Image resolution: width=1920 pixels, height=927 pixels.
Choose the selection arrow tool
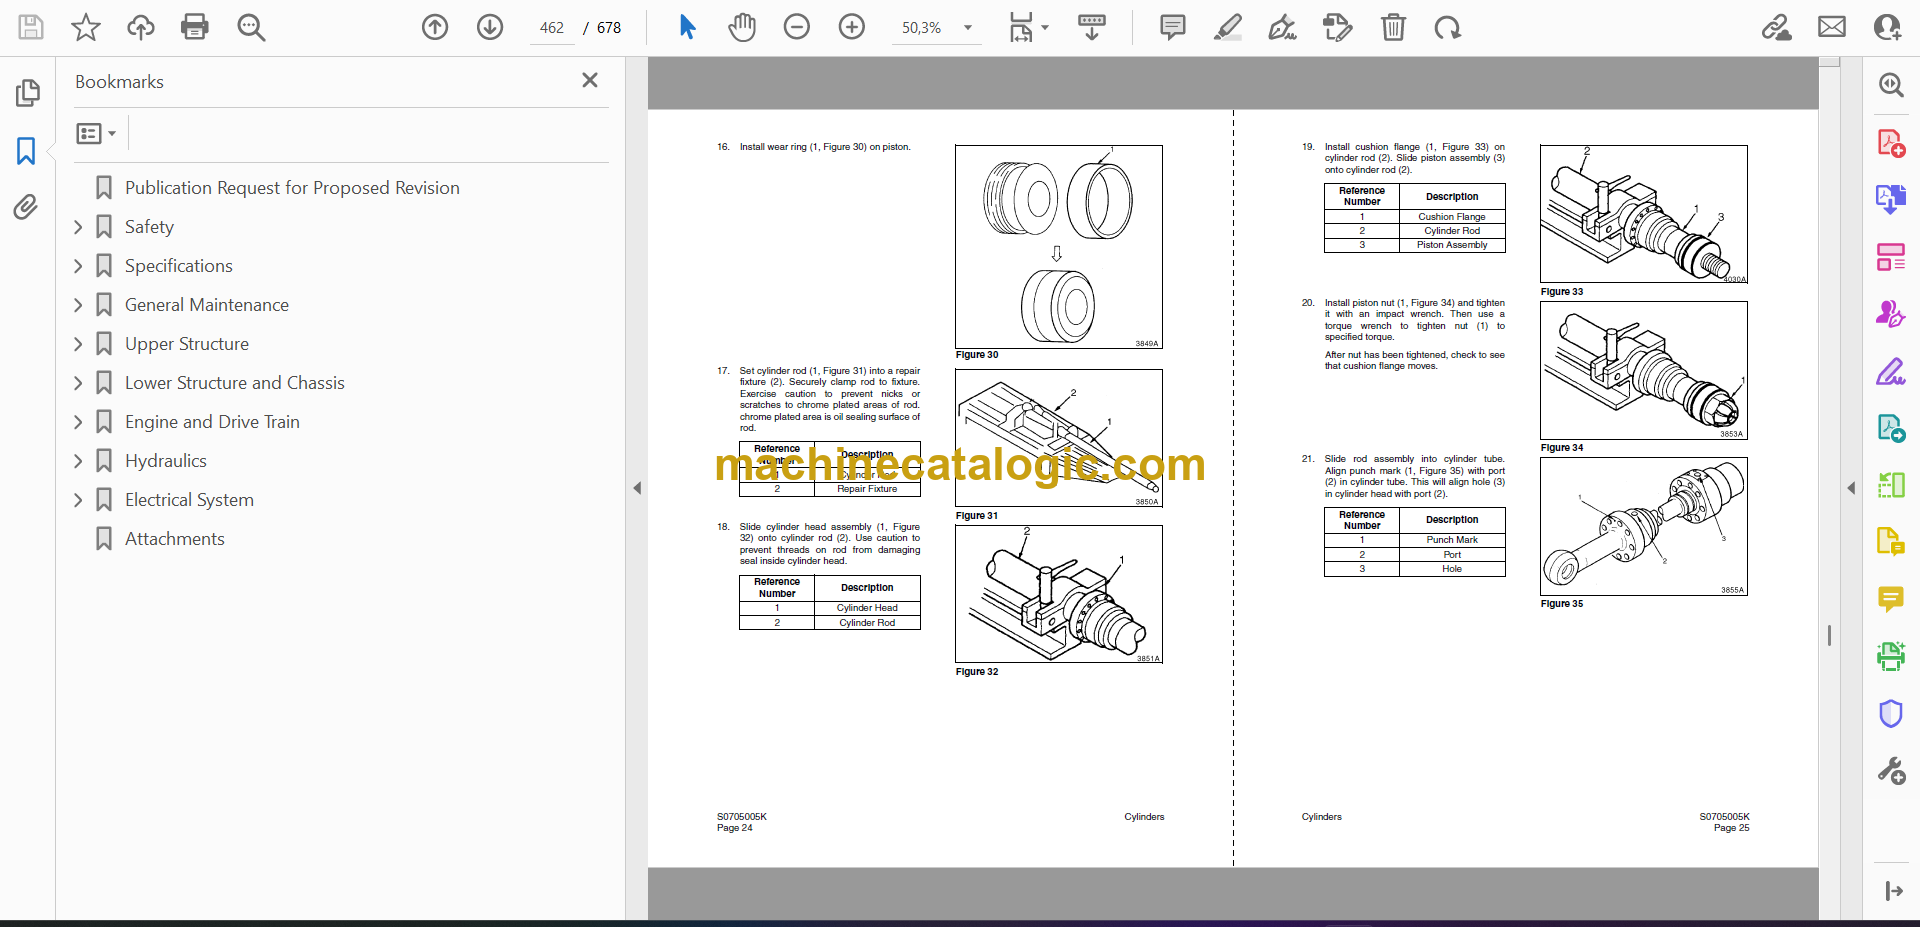tap(687, 27)
